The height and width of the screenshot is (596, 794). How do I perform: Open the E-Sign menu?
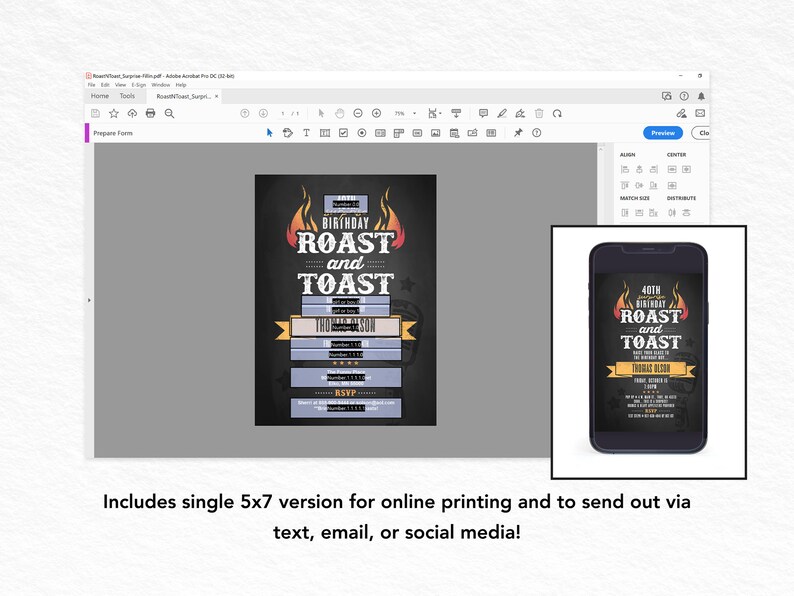(x=139, y=85)
